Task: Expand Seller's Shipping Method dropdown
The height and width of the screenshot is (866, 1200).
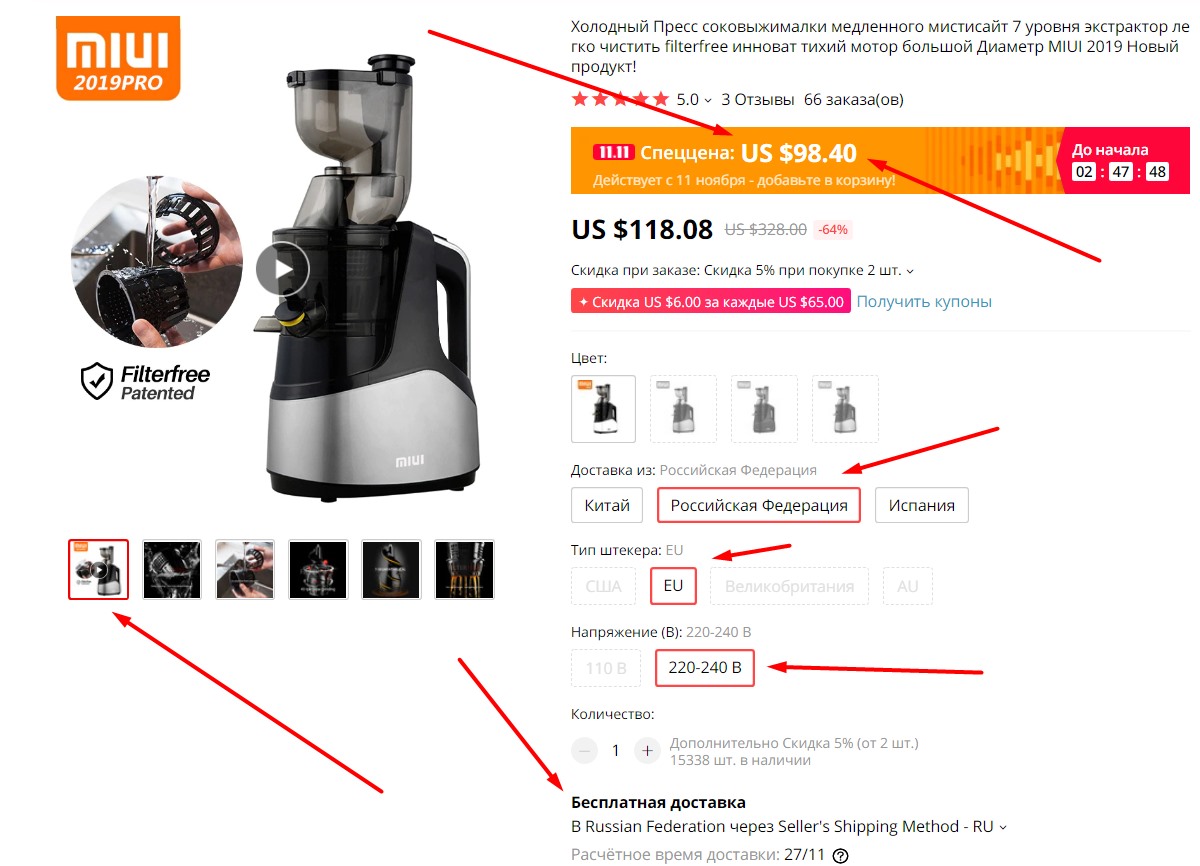Action: 1003,827
